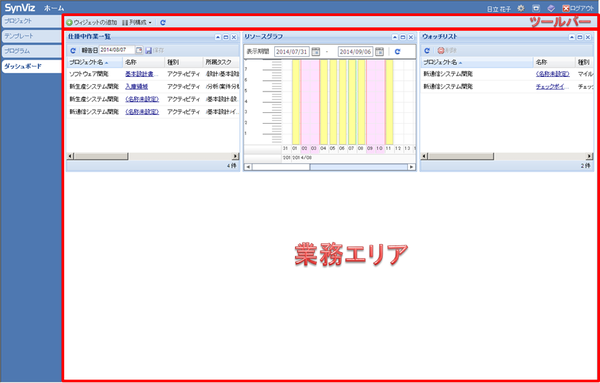Viewport: 600px width, 383px height.
Task: Click the SynViz logo
Action: pyautogui.click(x=20, y=8)
